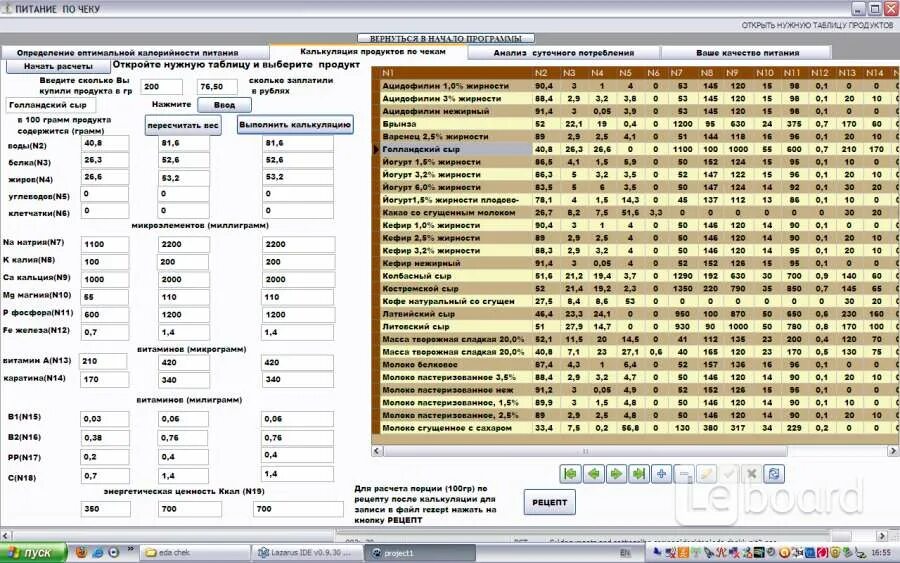The height and width of the screenshot is (563, 900).
Task: Click Вернуться в начало программы button
Action: (x=446, y=38)
